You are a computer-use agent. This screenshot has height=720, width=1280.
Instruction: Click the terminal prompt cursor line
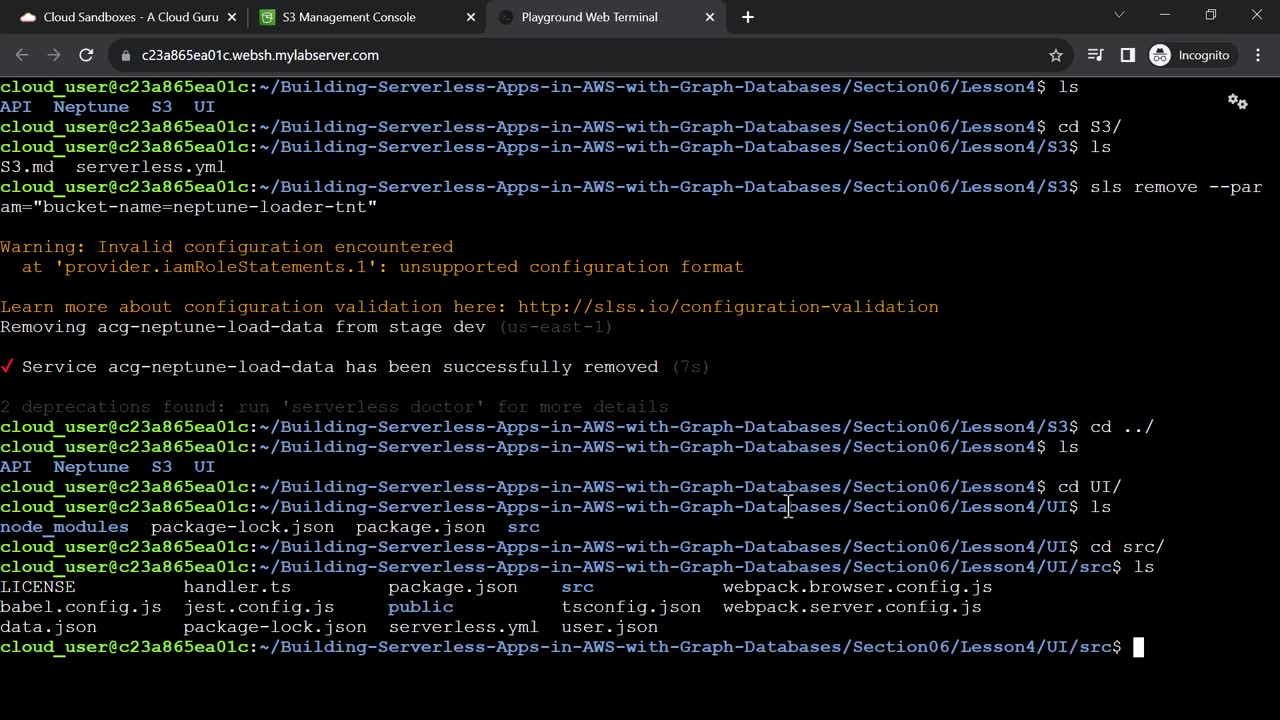1138,647
